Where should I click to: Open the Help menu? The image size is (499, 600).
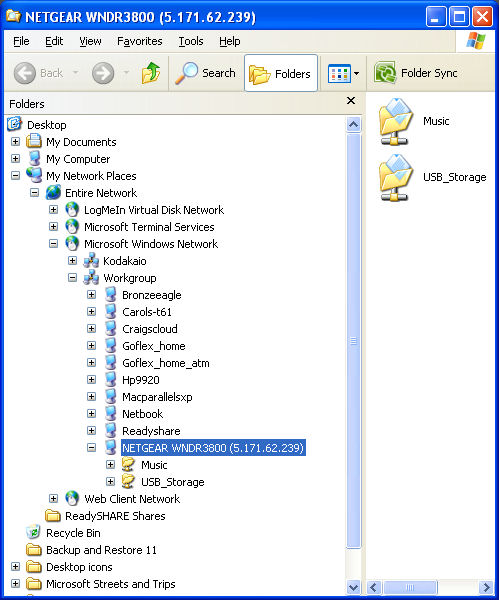click(x=230, y=41)
